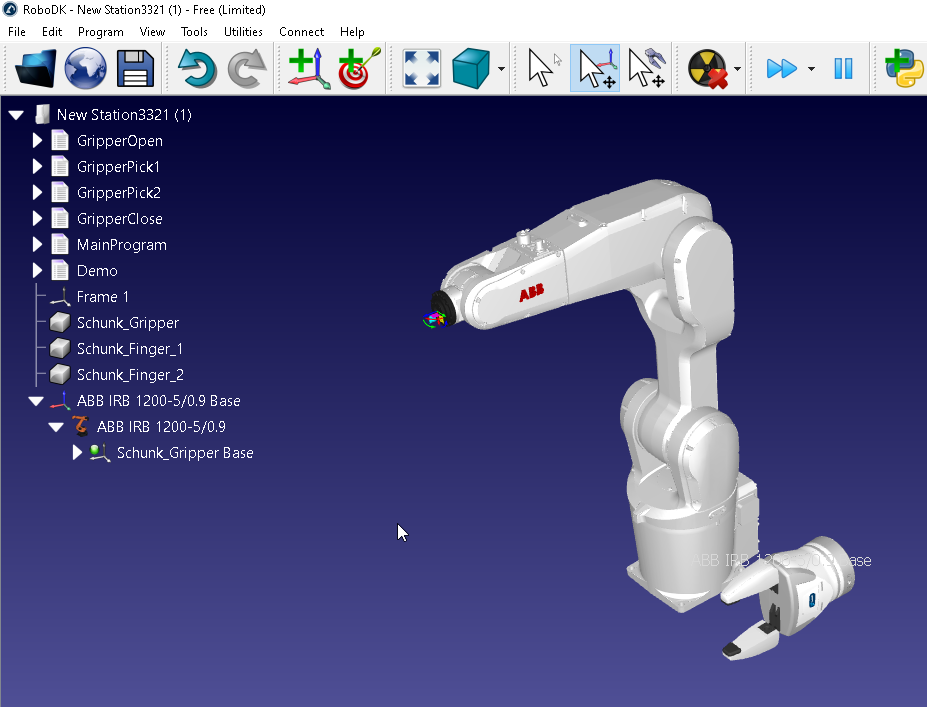927x707 pixels.
Task: Open the Help menu
Action: click(352, 32)
